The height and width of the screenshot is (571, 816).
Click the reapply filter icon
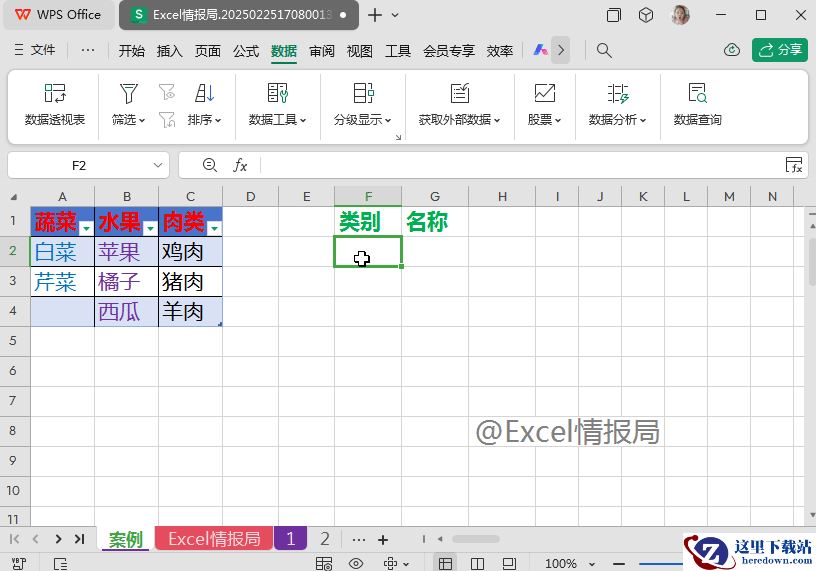coord(167,92)
